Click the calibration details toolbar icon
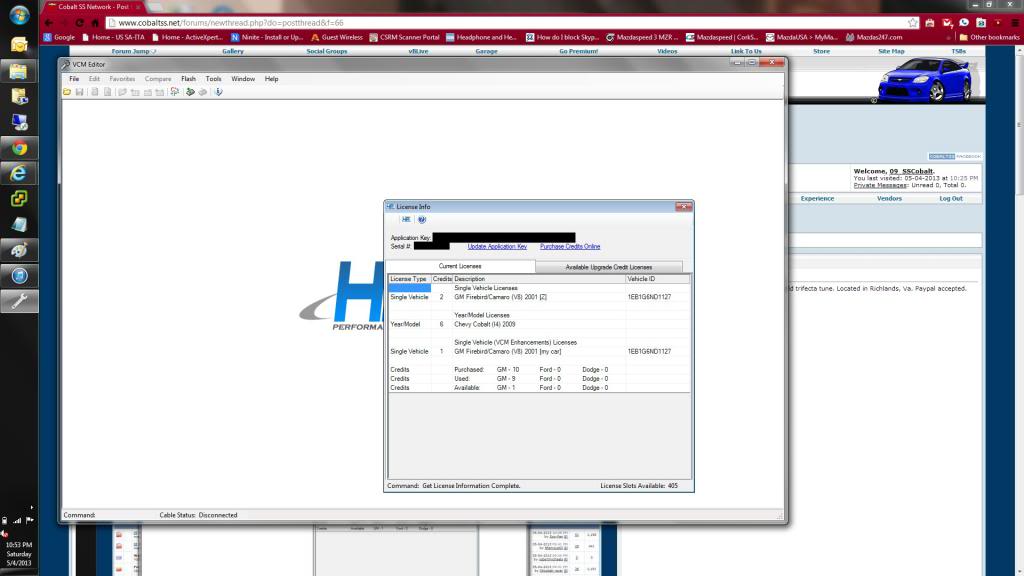1024x576 pixels. (174, 92)
